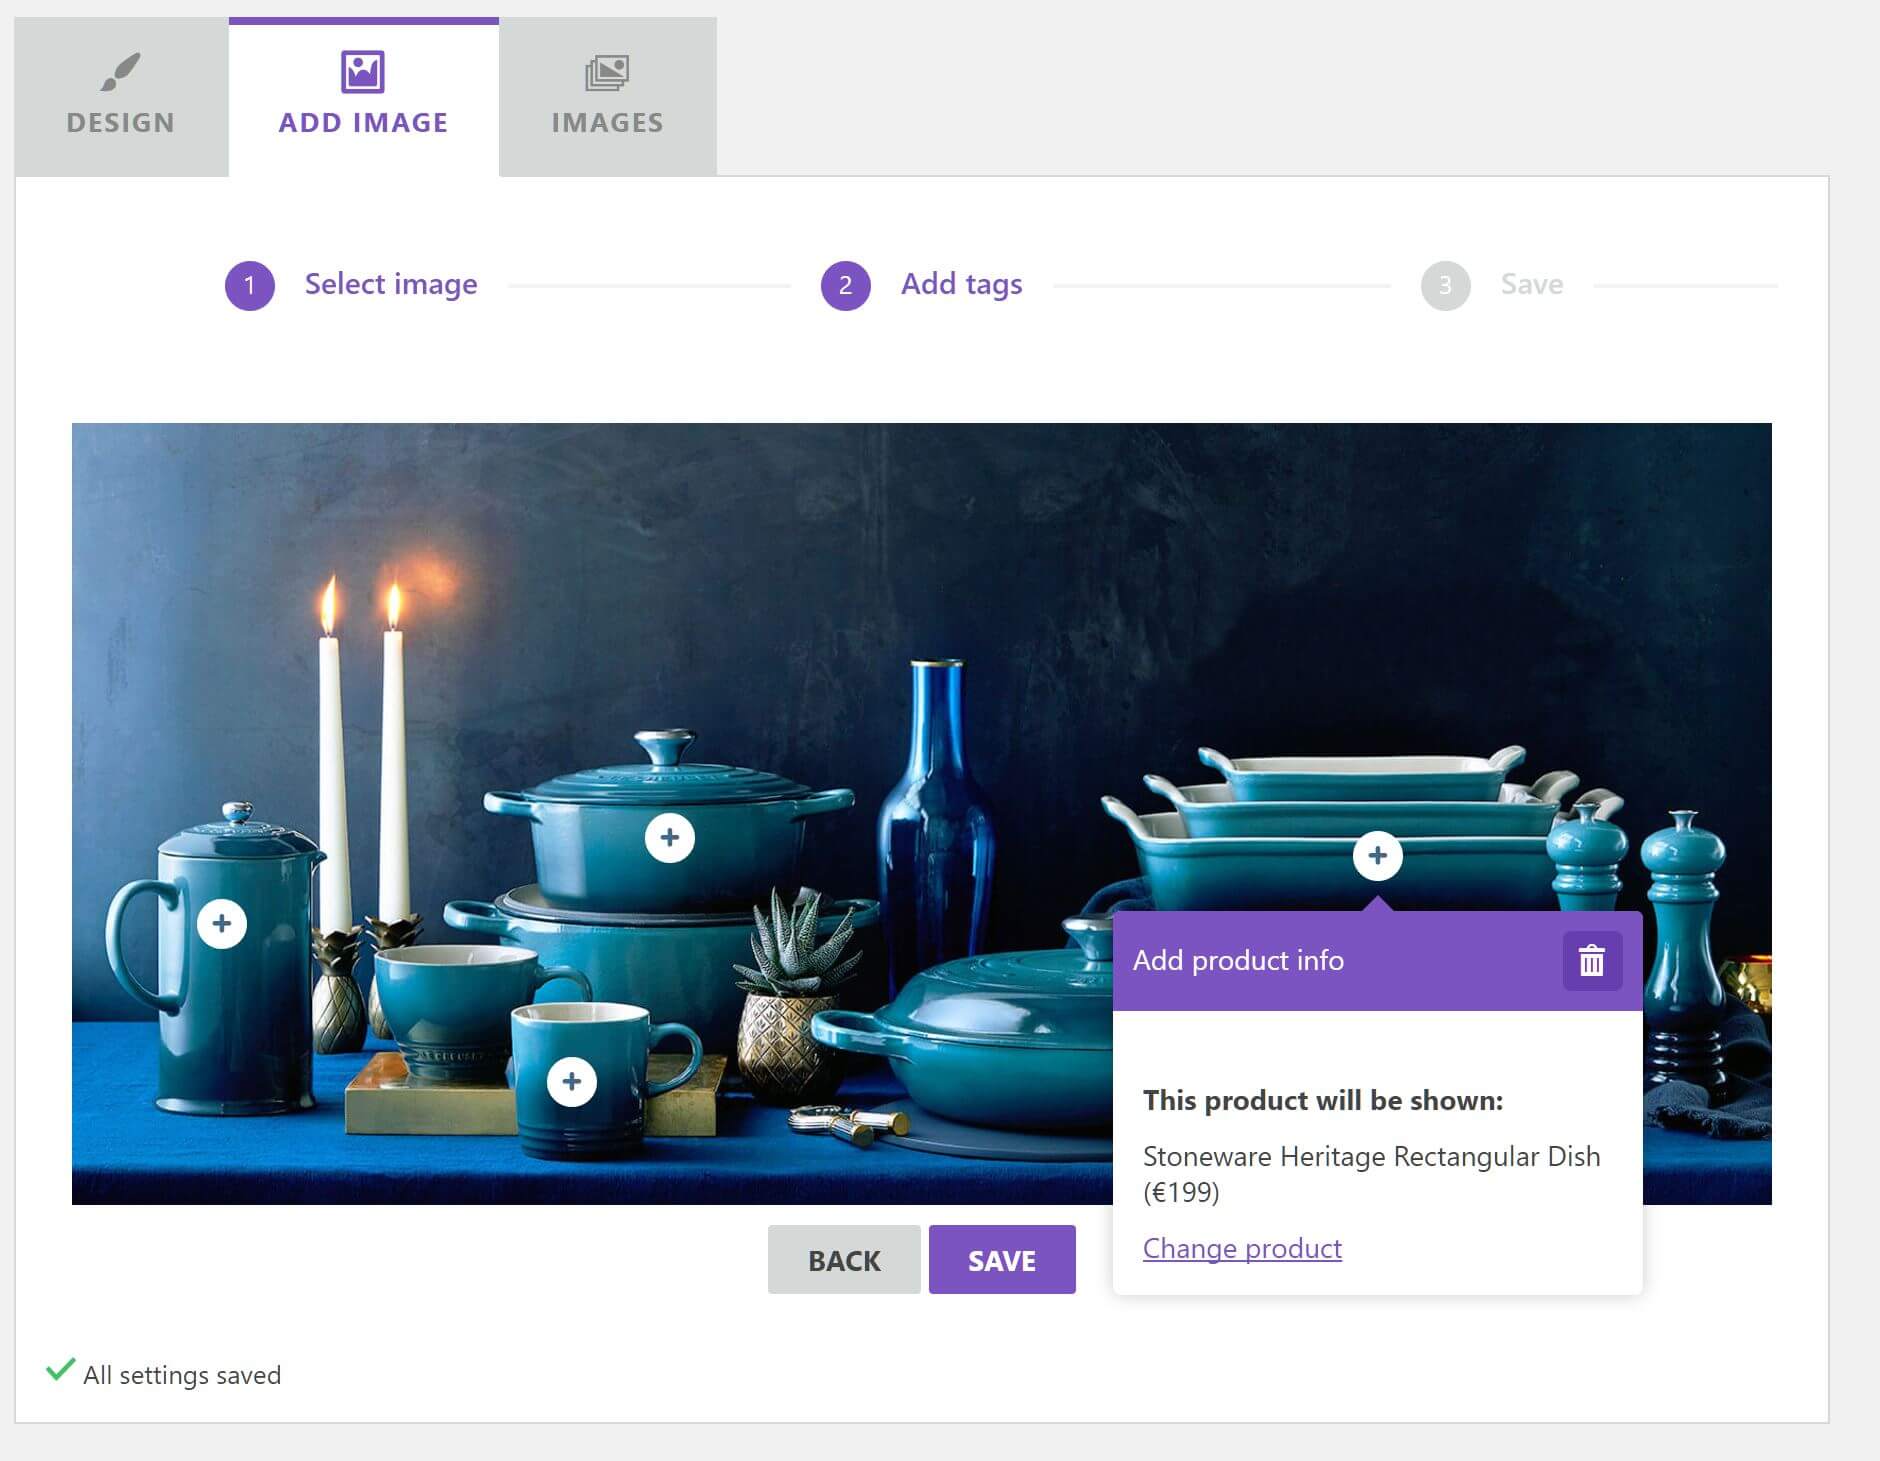This screenshot has height=1461, width=1880.
Task: Click the paintbrush icon on Design tab
Action: coord(121,71)
